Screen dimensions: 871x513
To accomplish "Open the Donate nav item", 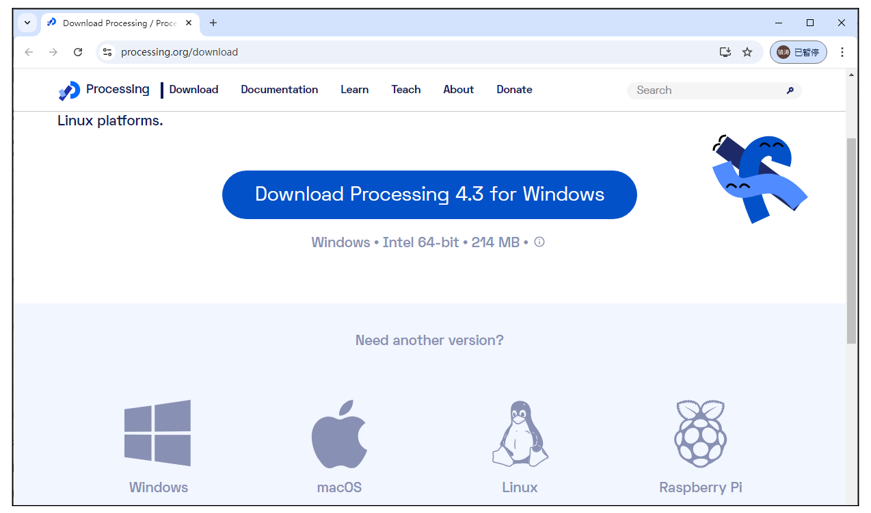I will 514,89.
